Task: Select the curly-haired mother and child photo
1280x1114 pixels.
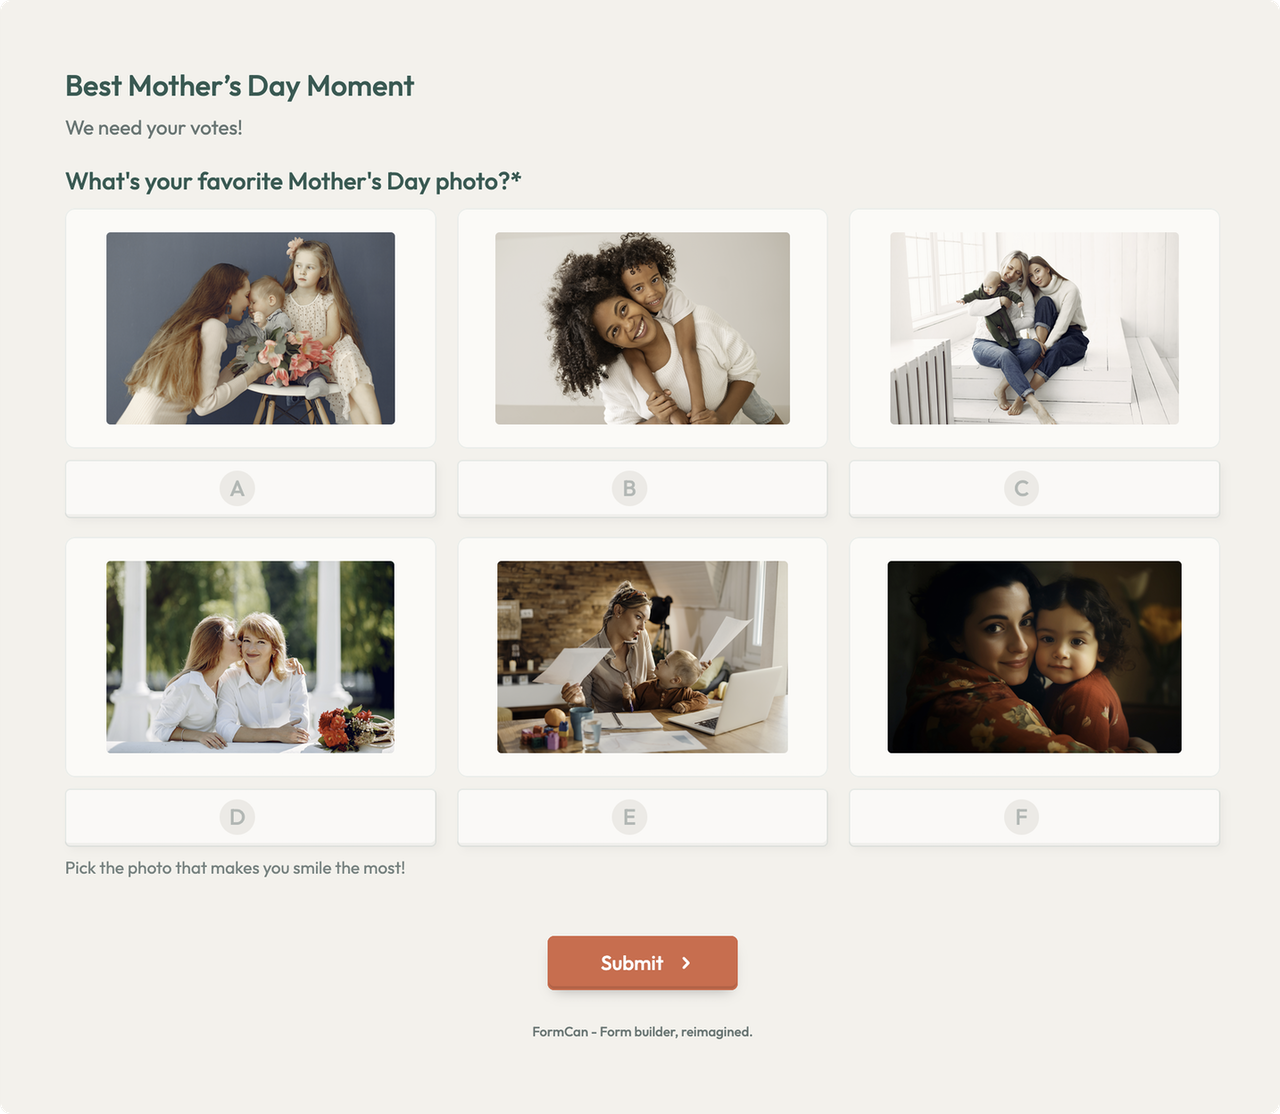Action: pyautogui.click(x=642, y=328)
